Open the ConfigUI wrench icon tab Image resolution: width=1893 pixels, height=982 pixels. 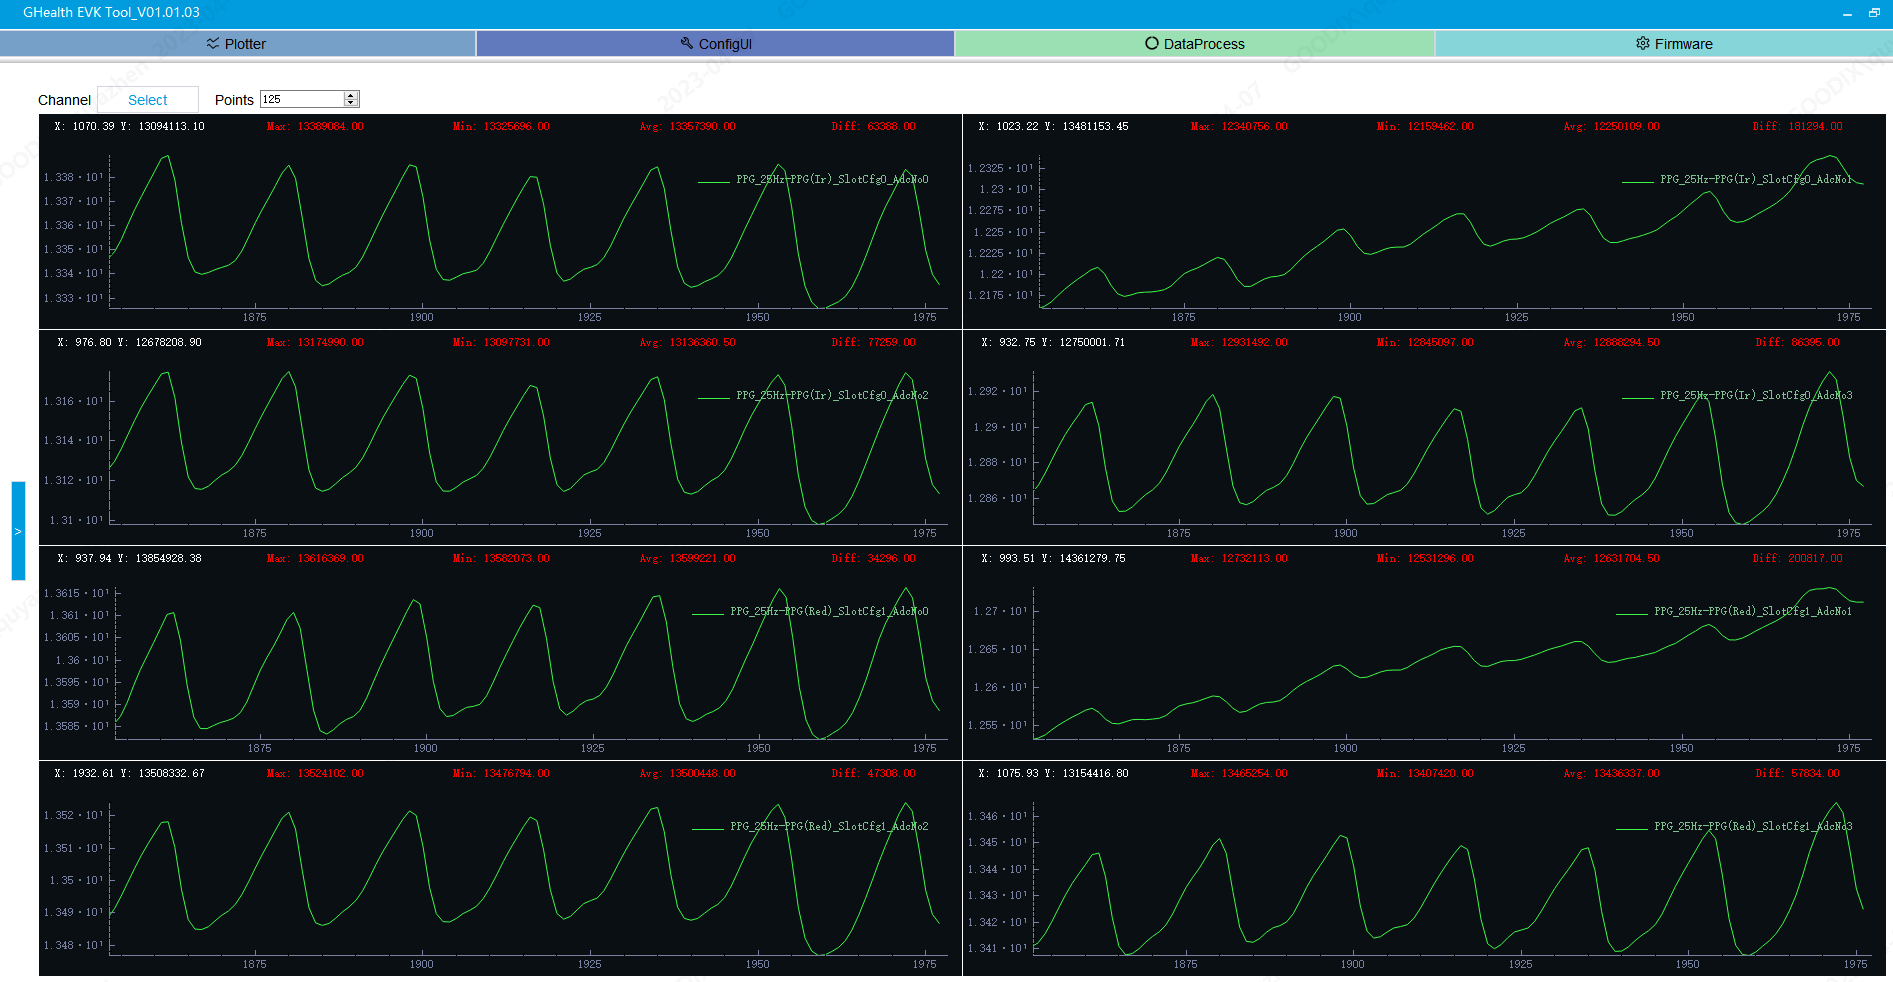point(715,44)
